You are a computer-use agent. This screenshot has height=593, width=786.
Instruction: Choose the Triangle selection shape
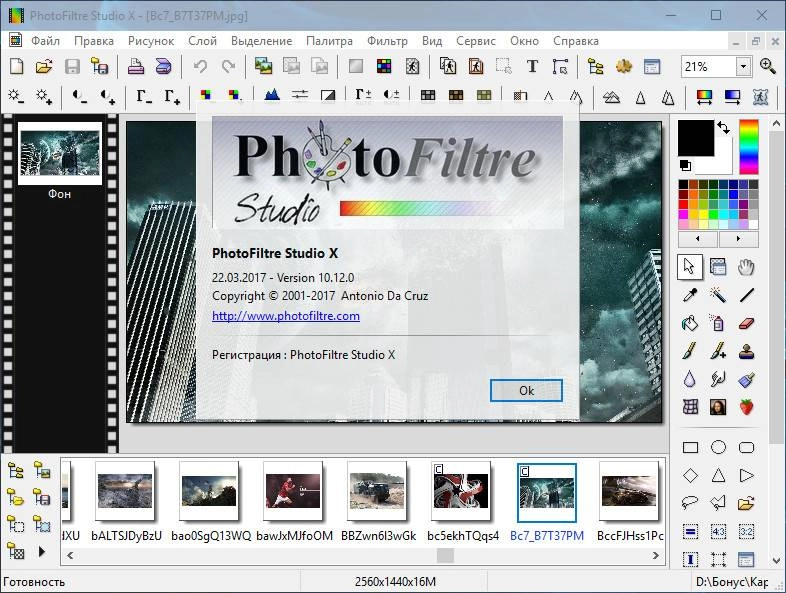(718, 475)
